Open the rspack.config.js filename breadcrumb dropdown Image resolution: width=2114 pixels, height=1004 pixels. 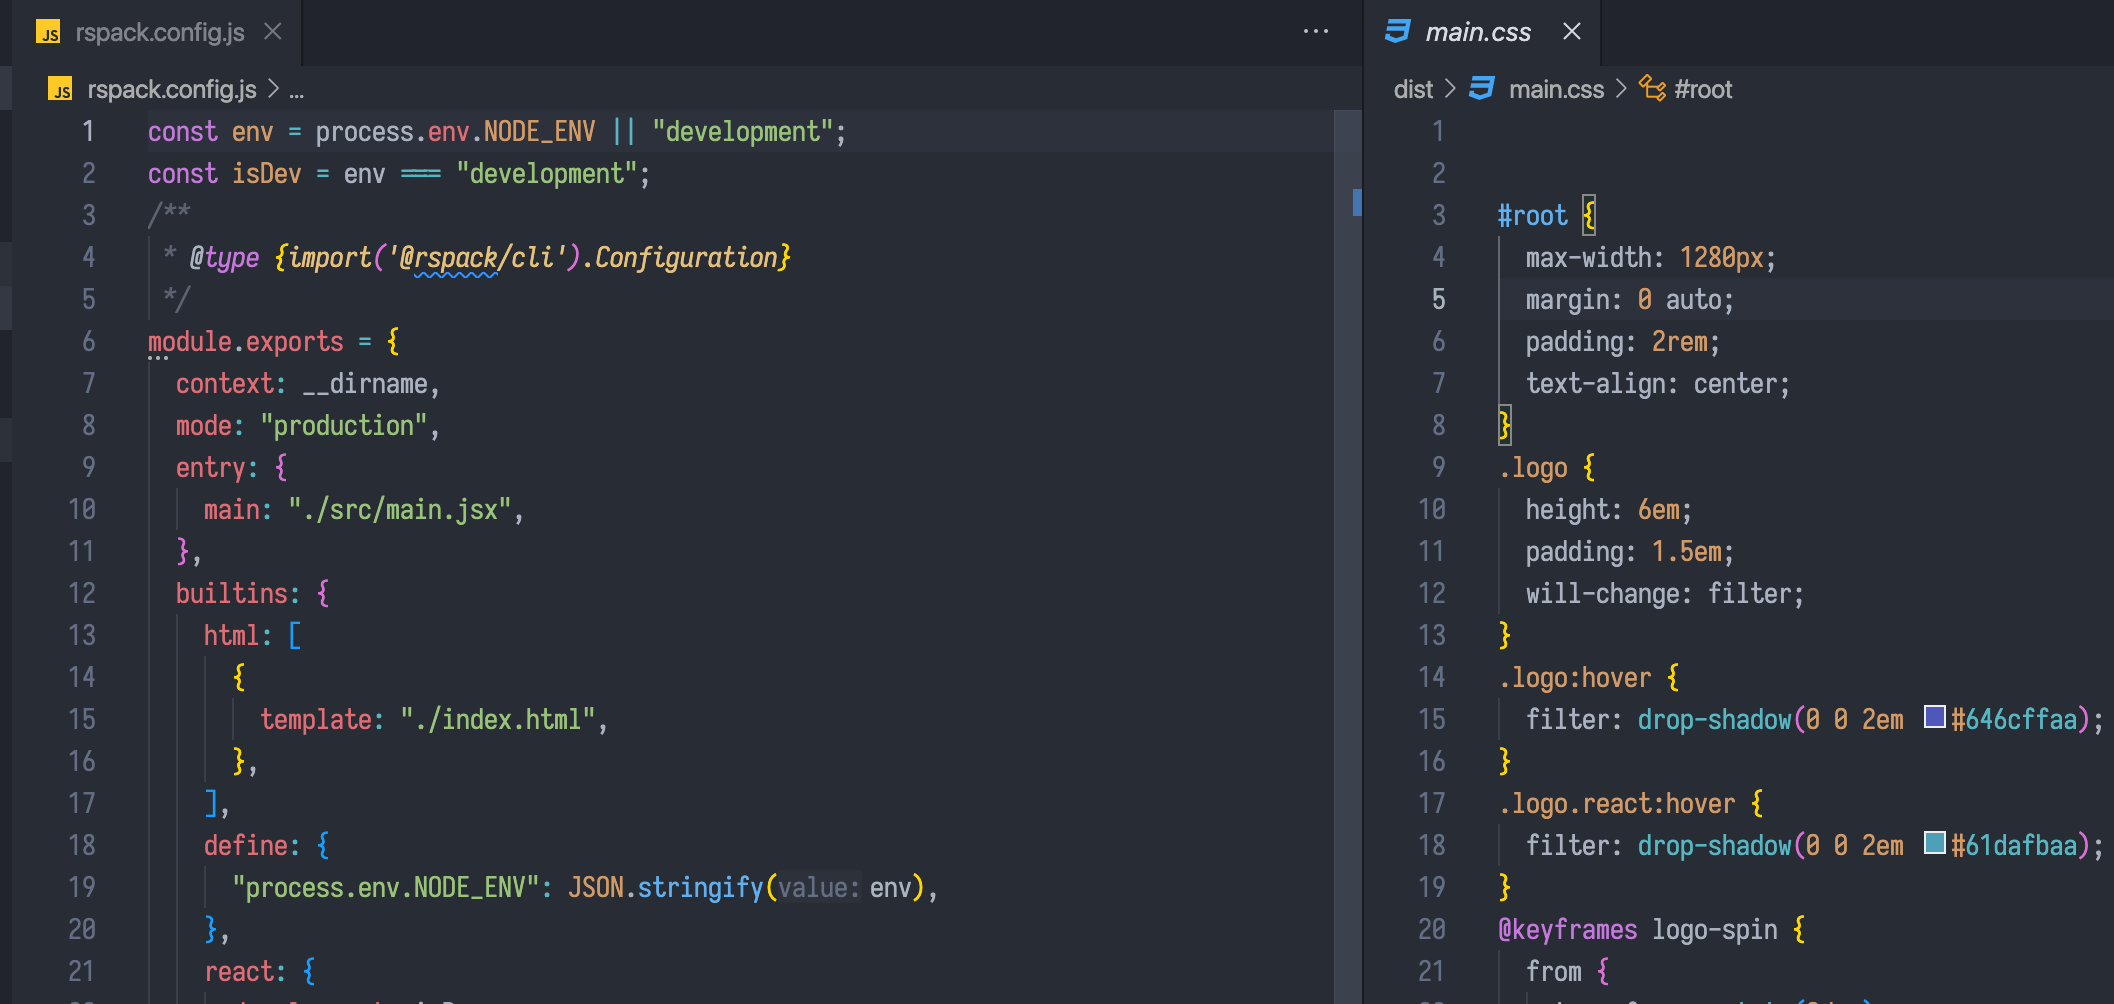171,89
